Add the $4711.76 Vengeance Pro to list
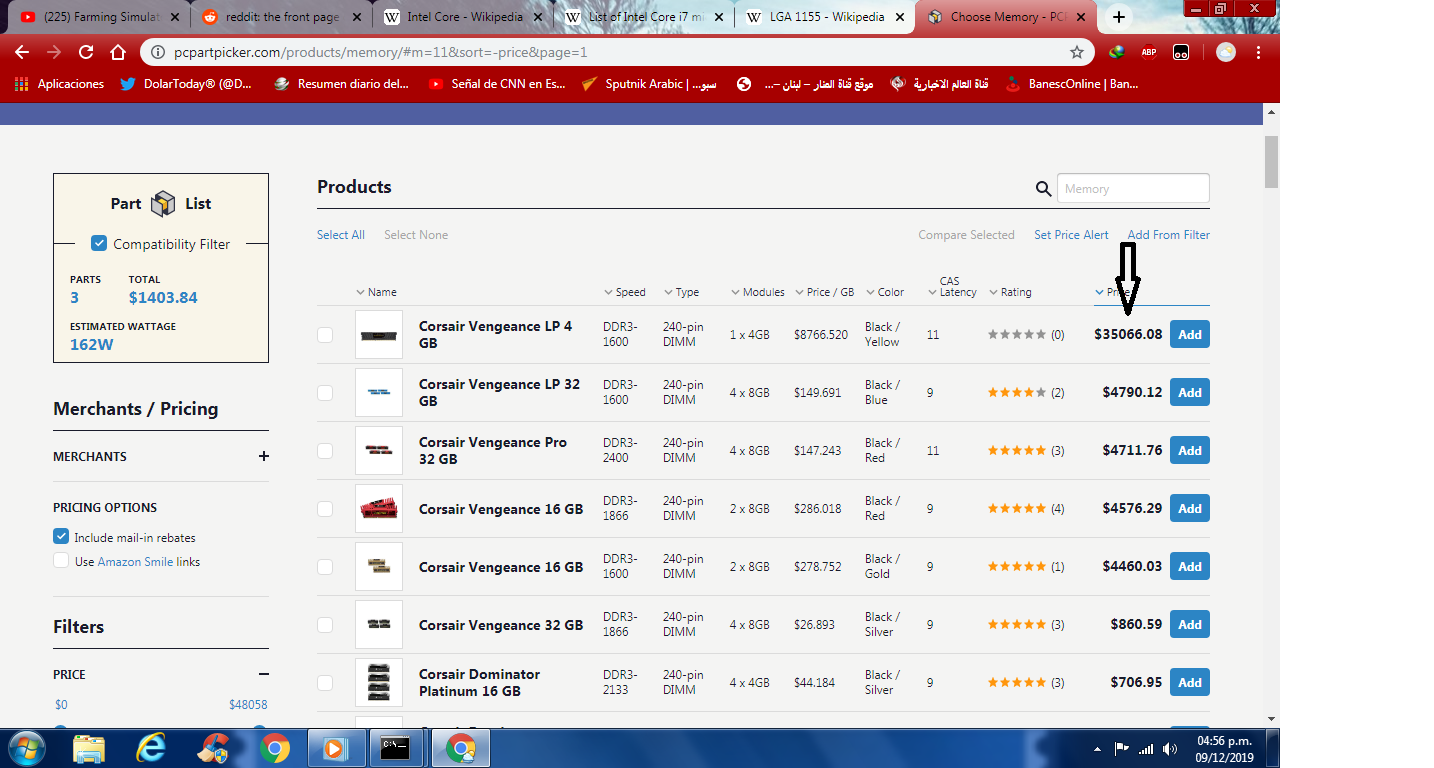Image resolution: width=1434 pixels, height=768 pixels. (1190, 451)
